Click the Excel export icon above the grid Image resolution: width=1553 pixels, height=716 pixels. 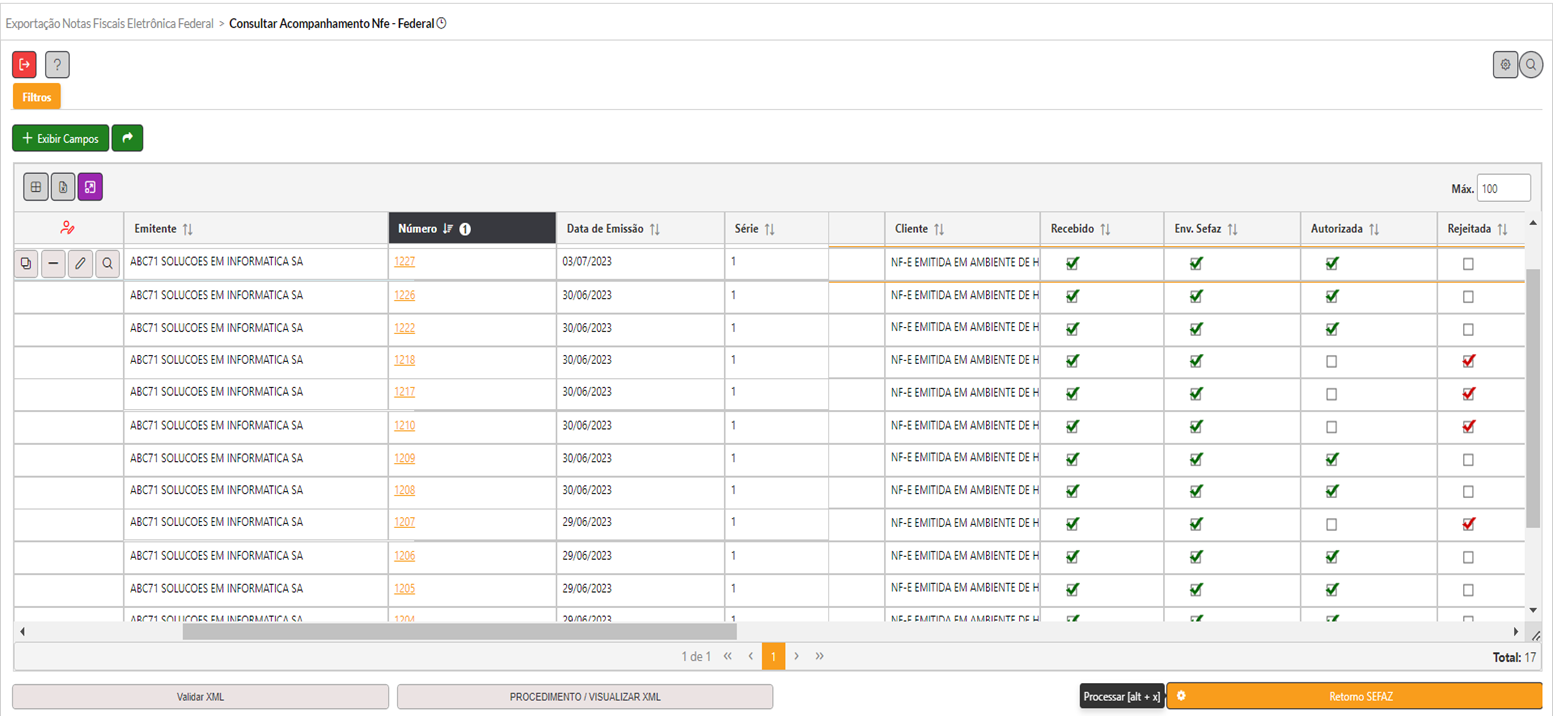click(63, 186)
